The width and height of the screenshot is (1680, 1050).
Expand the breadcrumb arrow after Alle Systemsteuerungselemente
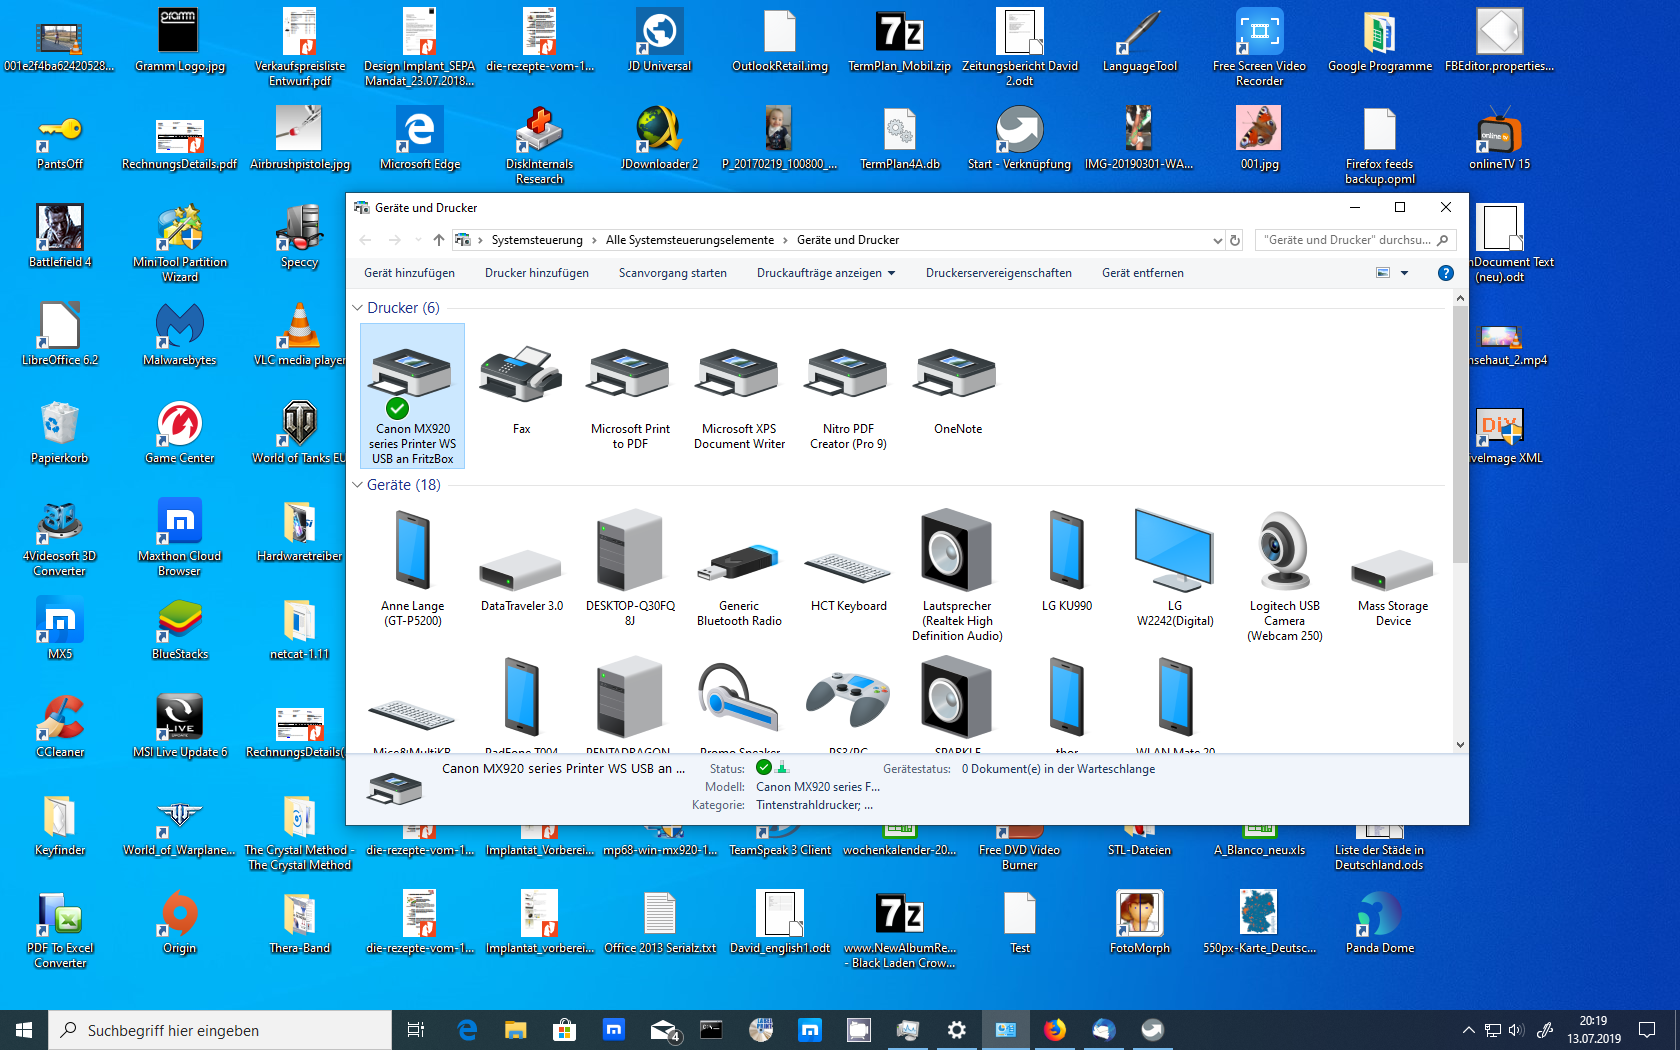(786, 240)
